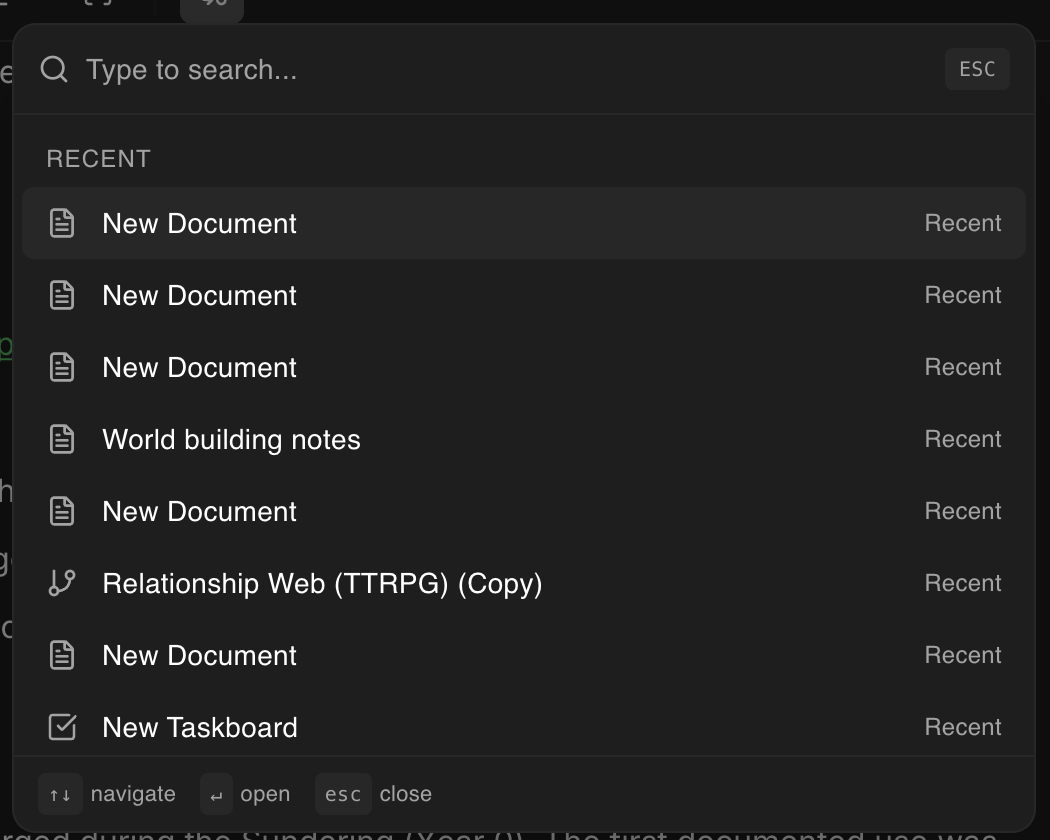Click the taskboard checkbox icon beside New Taskboard
Screen dimensions: 1050x840
pyautogui.click(x=62, y=727)
